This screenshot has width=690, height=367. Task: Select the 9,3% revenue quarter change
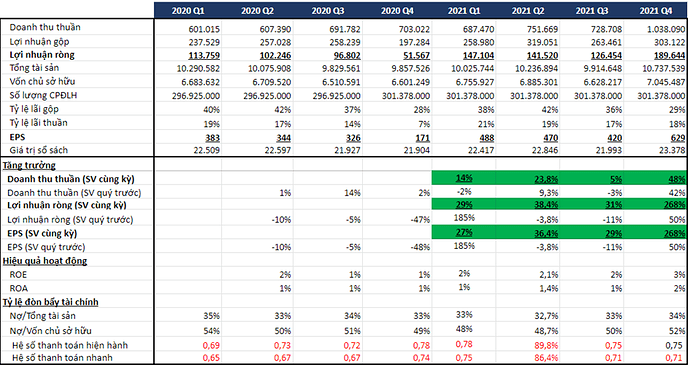coord(548,193)
